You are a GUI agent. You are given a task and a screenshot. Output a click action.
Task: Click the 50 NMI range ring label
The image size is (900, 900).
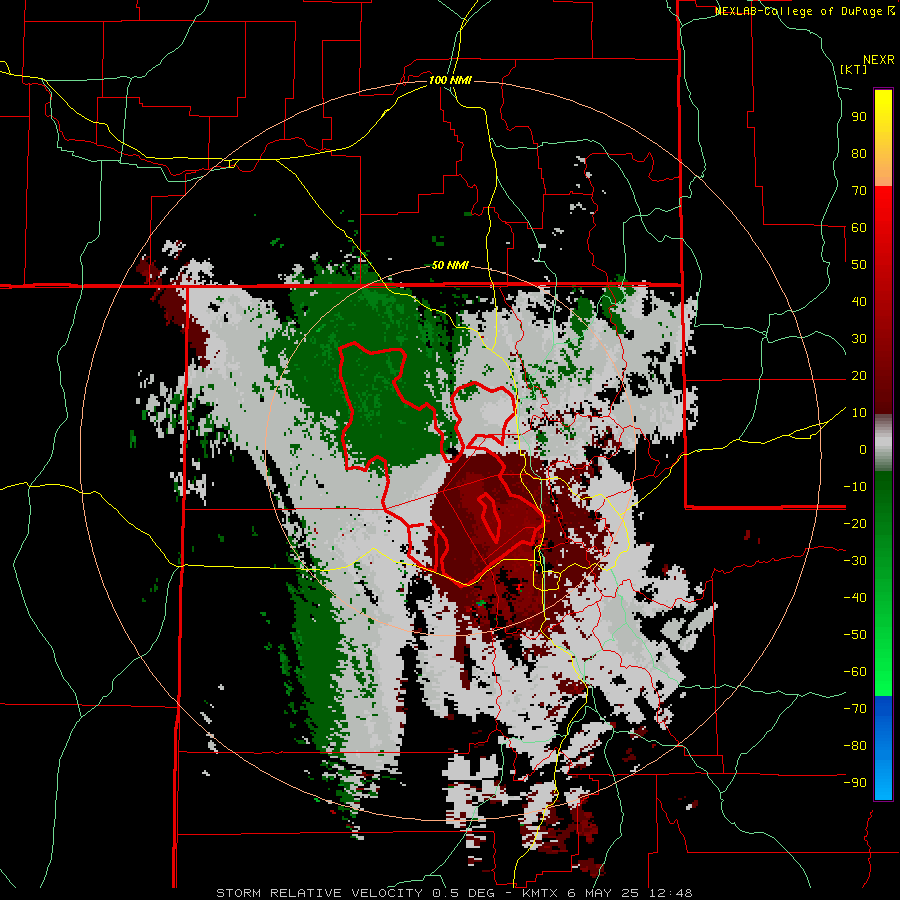[x=450, y=265]
